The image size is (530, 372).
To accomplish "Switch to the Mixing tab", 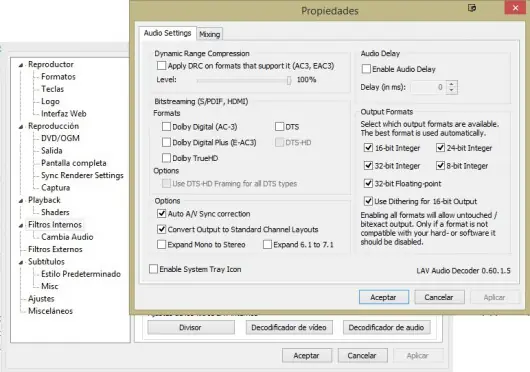I will coord(210,34).
